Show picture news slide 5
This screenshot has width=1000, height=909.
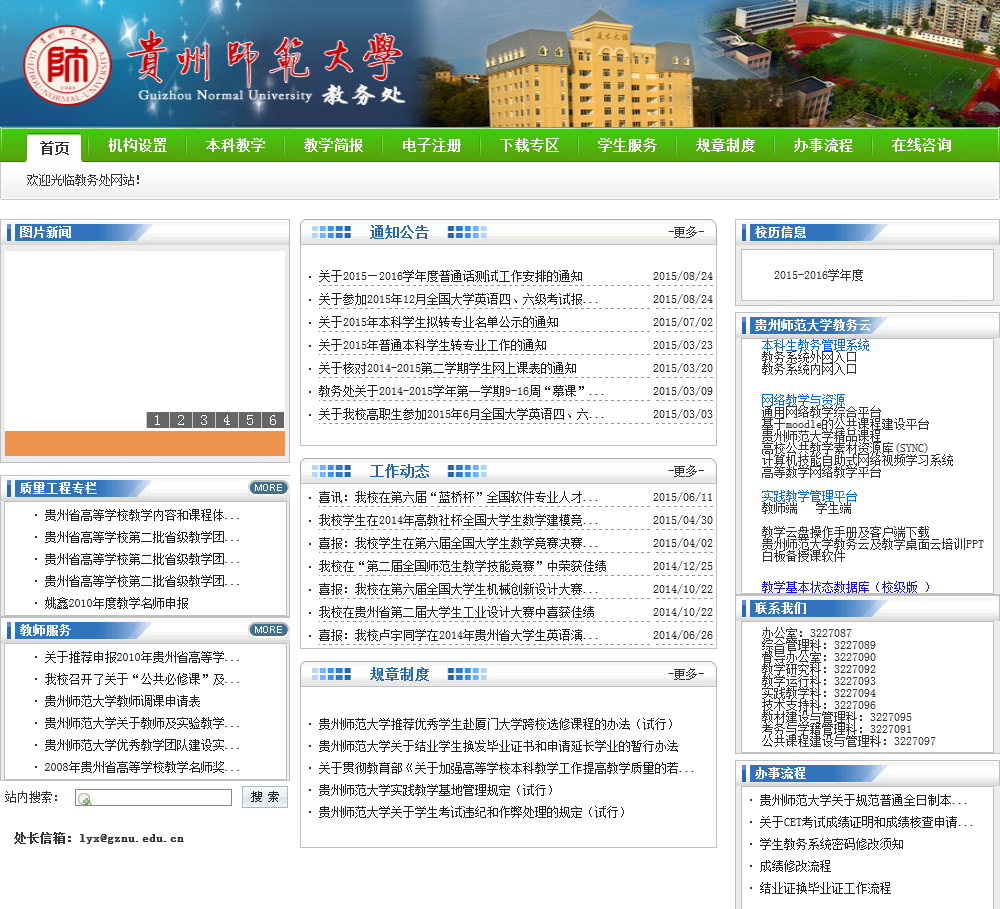tap(249, 420)
